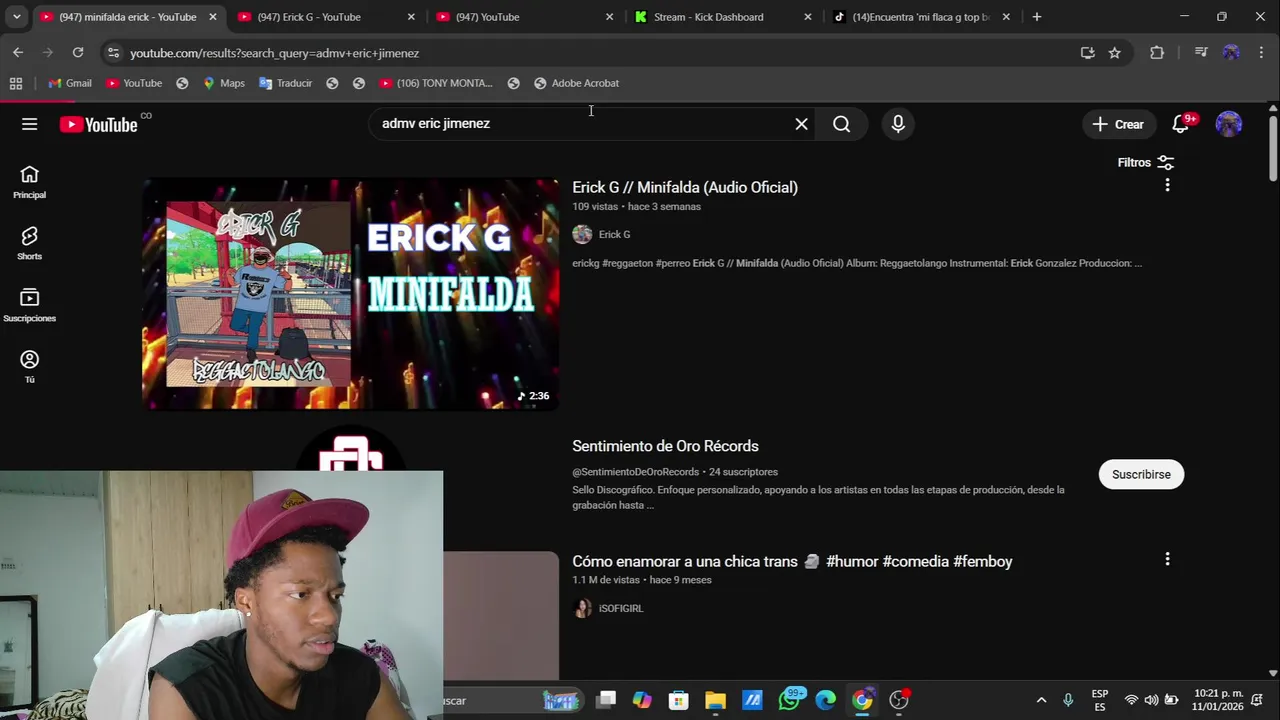
Task: Open Microsoft Edge from the taskbar
Action: pos(825,700)
